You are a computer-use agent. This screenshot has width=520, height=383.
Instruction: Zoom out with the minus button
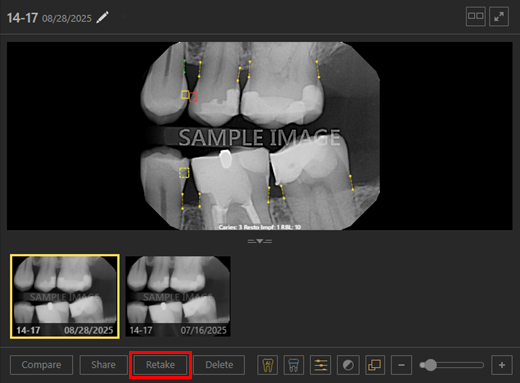(x=401, y=365)
